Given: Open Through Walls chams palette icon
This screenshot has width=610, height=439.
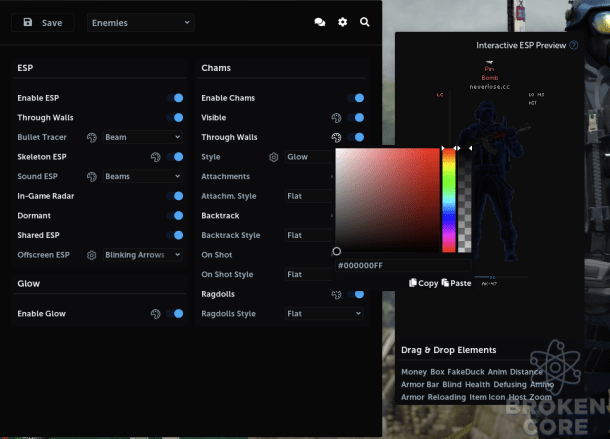Looking at the screenshot, I should point(336,137).
